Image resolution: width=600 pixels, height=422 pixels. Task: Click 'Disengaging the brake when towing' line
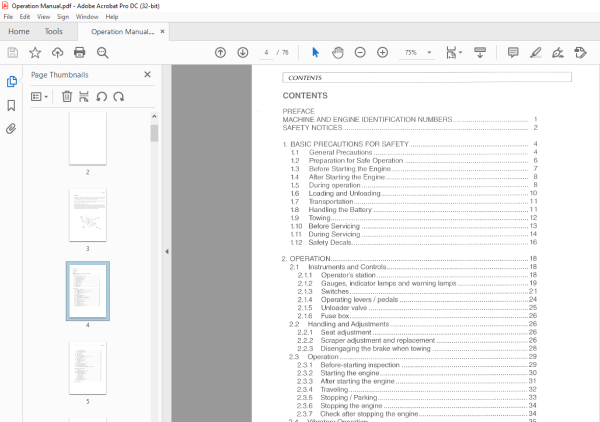point(375,349)
